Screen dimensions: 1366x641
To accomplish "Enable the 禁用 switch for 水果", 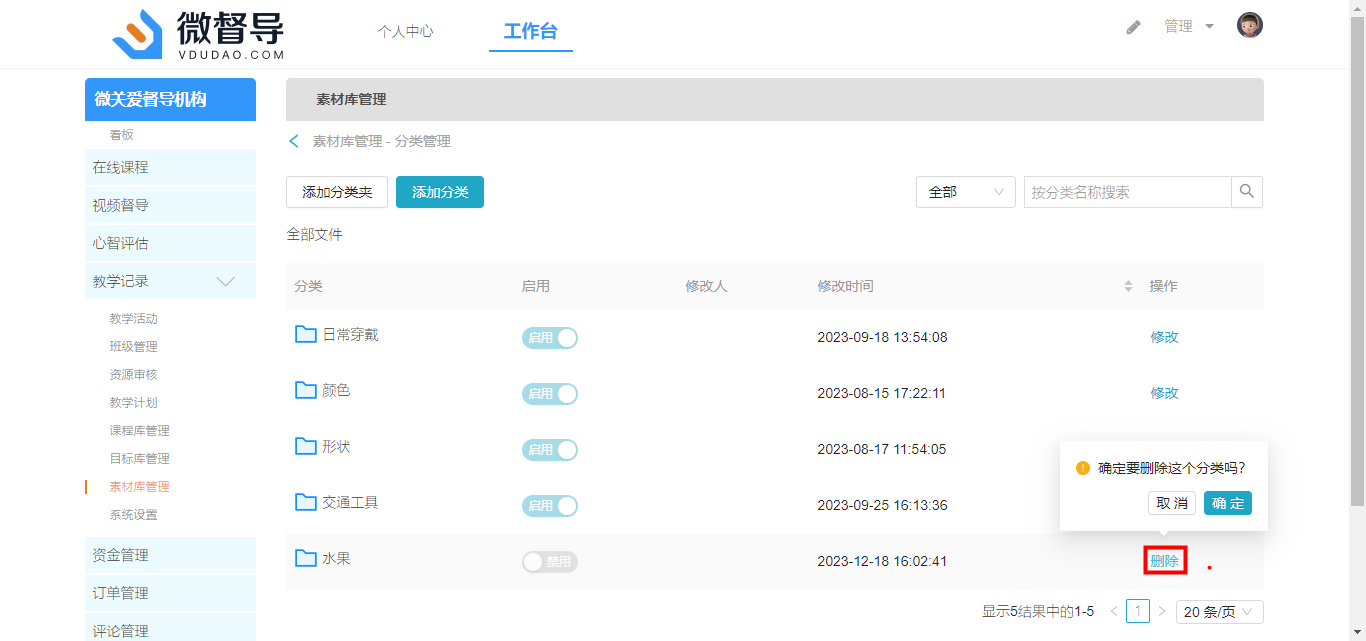I will [x=550, y=562].
